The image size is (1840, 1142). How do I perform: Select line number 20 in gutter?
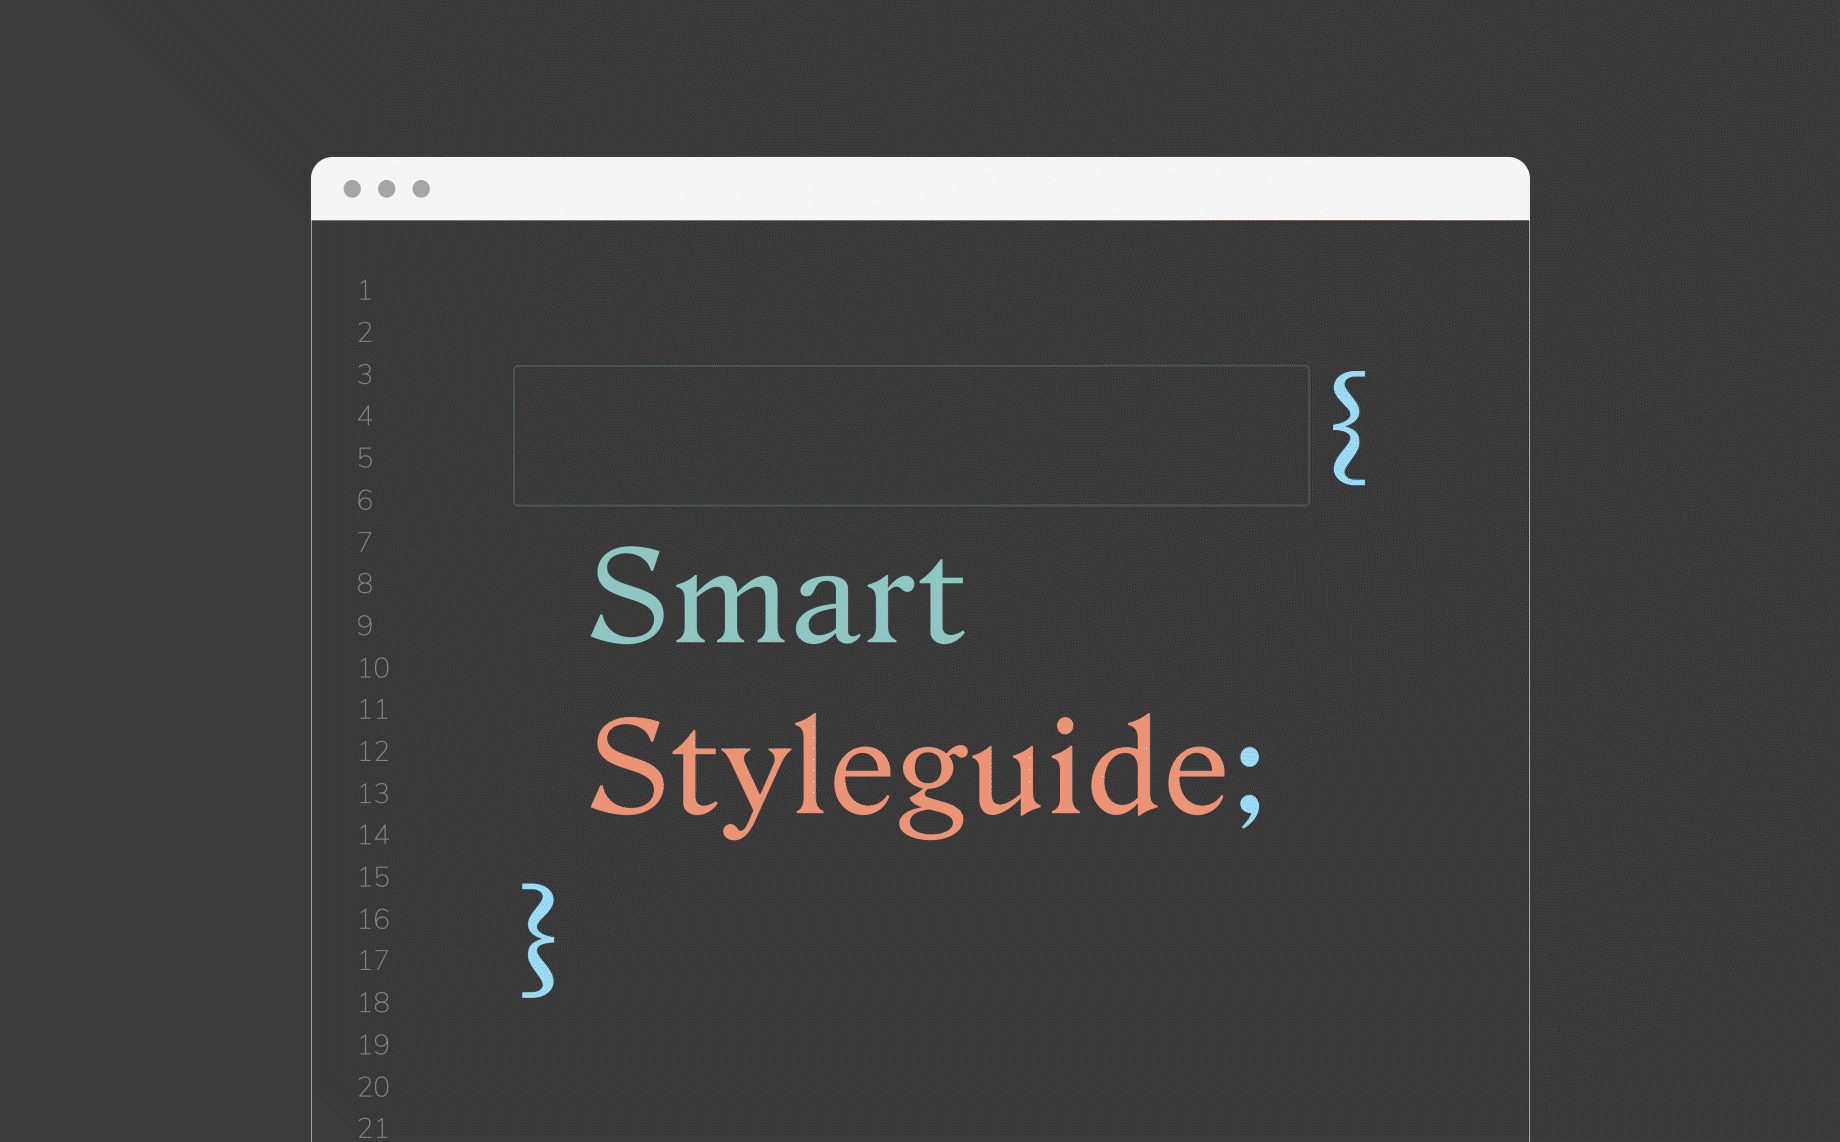(x=373, y=1087)
